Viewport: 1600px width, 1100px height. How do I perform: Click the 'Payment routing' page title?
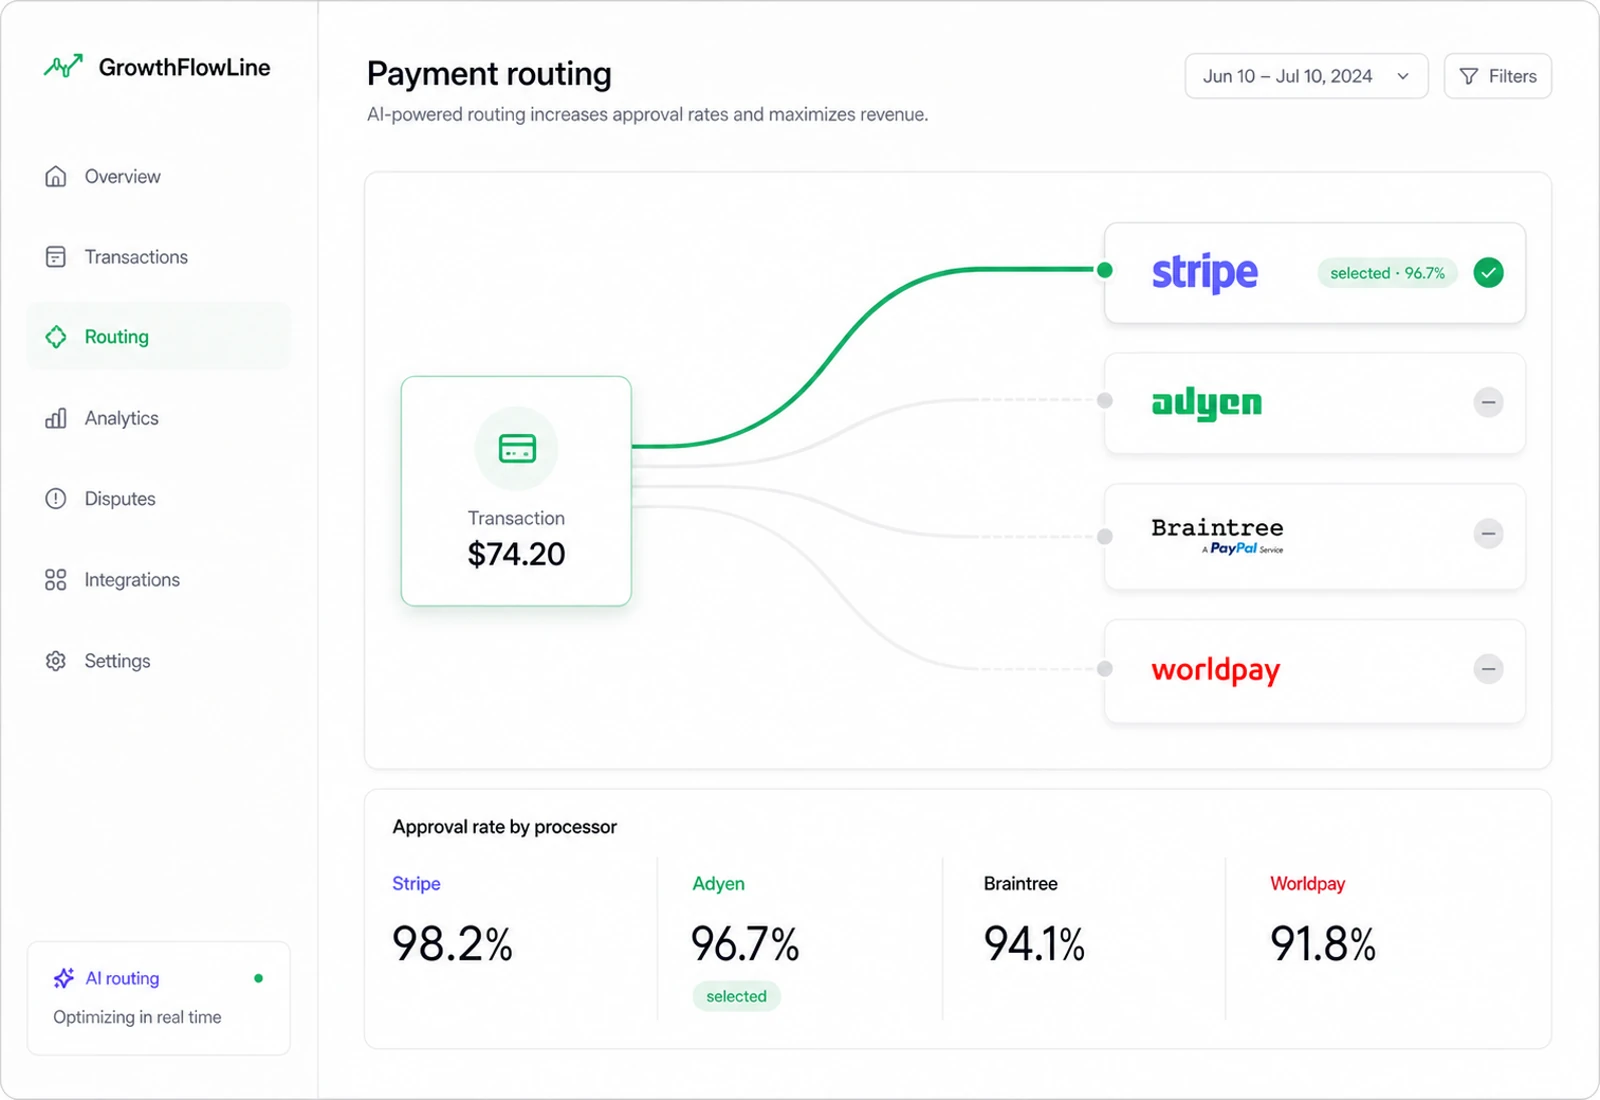[x=489, y=73]
